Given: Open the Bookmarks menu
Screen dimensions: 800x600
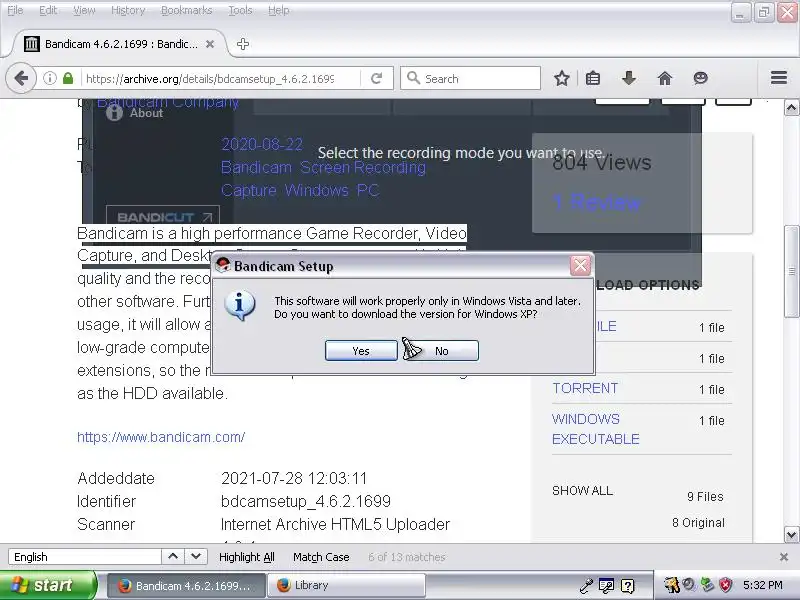Looking at the screenshot, I should point(186,10).
